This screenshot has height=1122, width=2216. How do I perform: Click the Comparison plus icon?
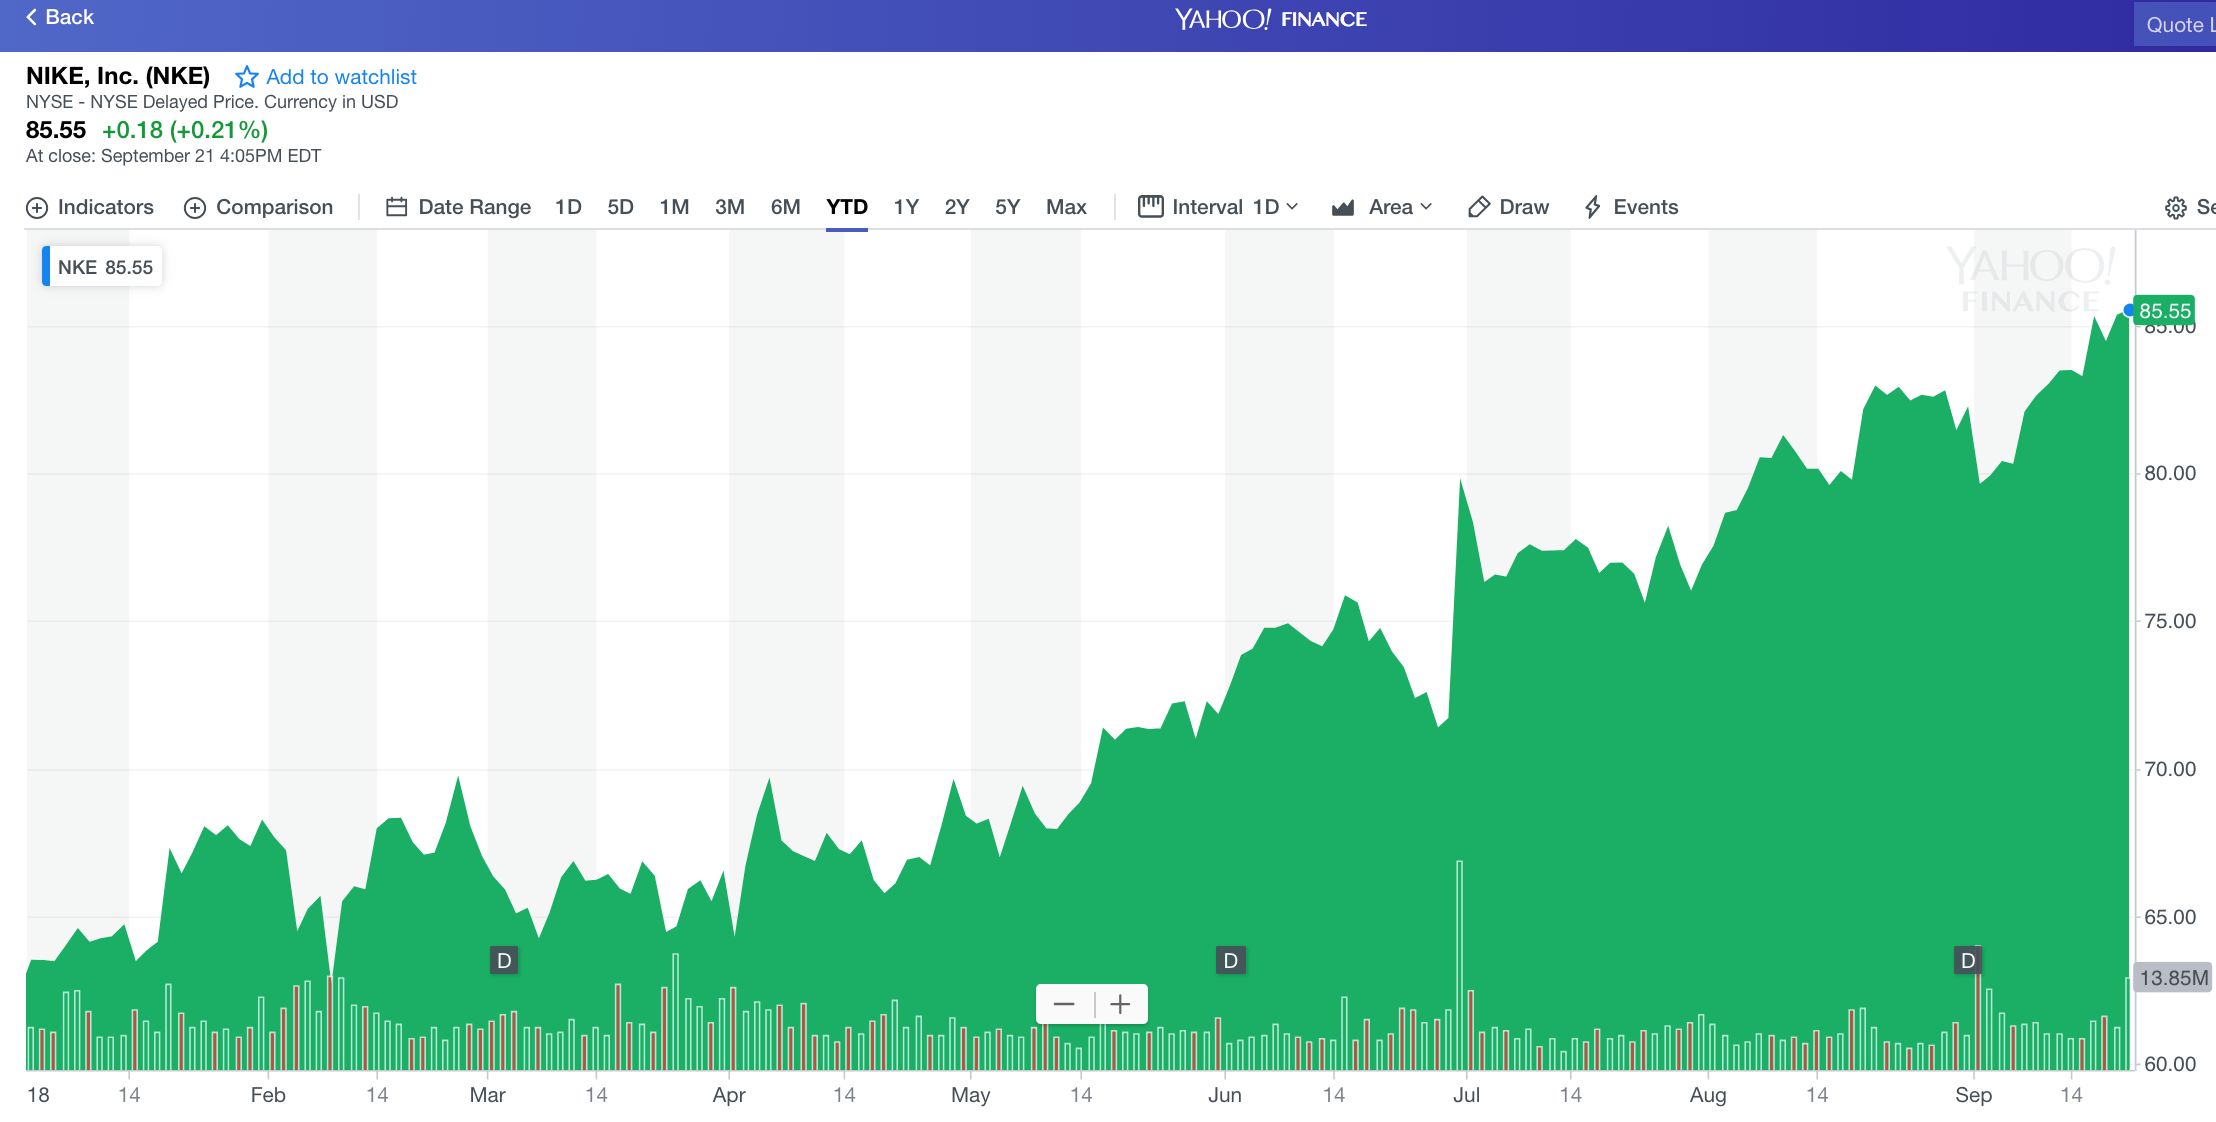point(195,208)
